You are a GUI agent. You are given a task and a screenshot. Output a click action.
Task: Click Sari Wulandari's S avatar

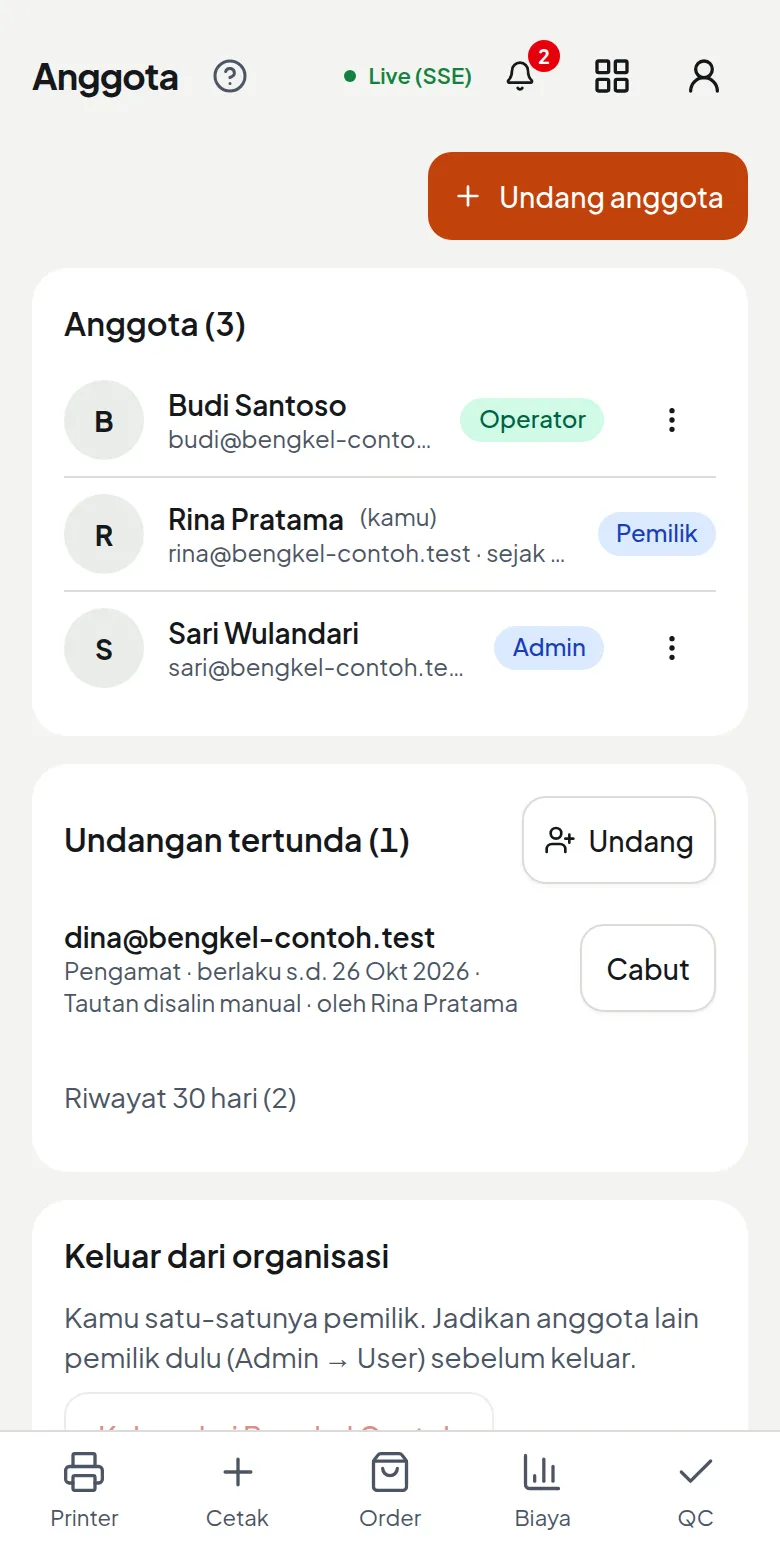click(x=104, y=648)
